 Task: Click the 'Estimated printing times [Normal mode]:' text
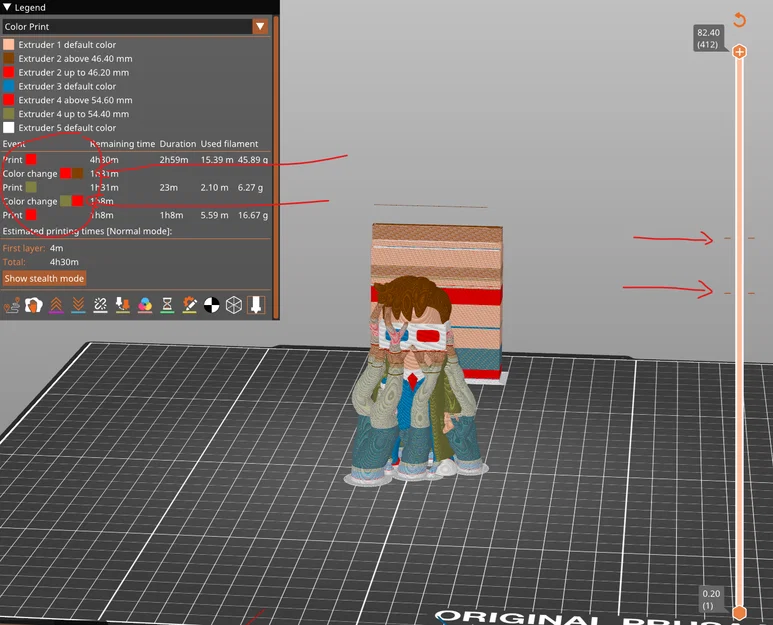coord(87,231)
